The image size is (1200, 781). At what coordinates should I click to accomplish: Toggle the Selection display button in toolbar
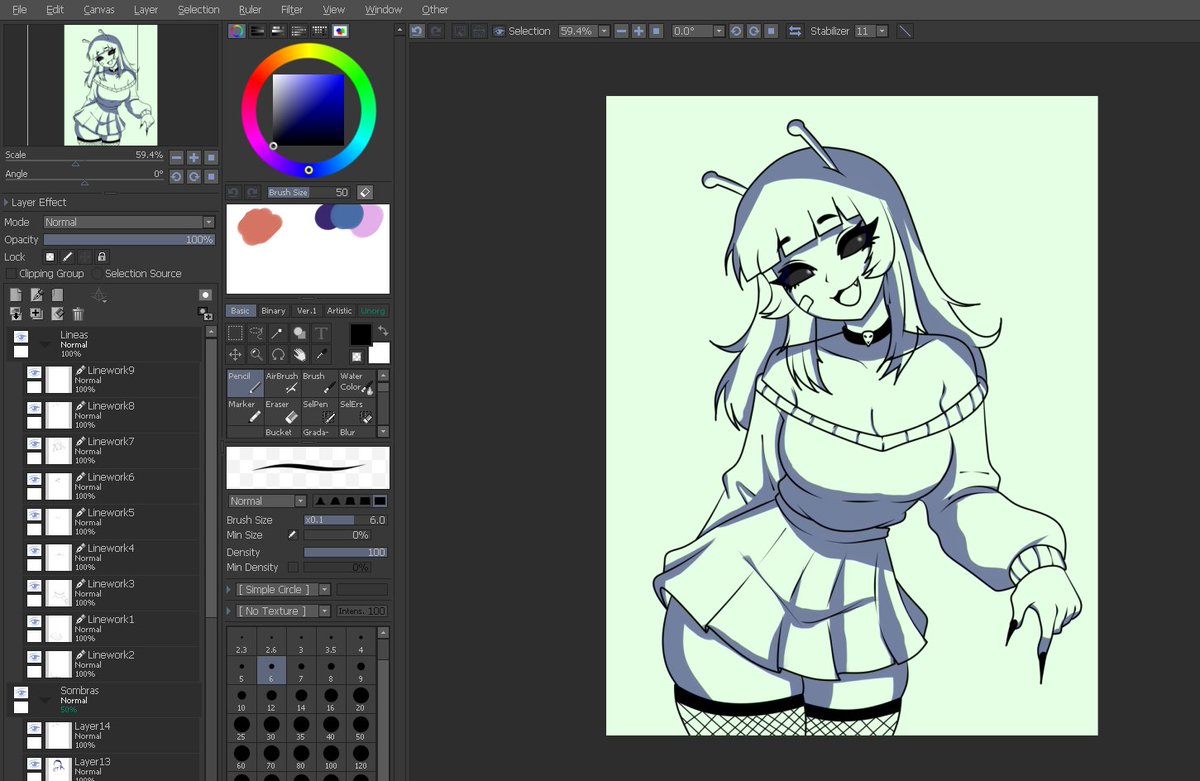[522, 31]
